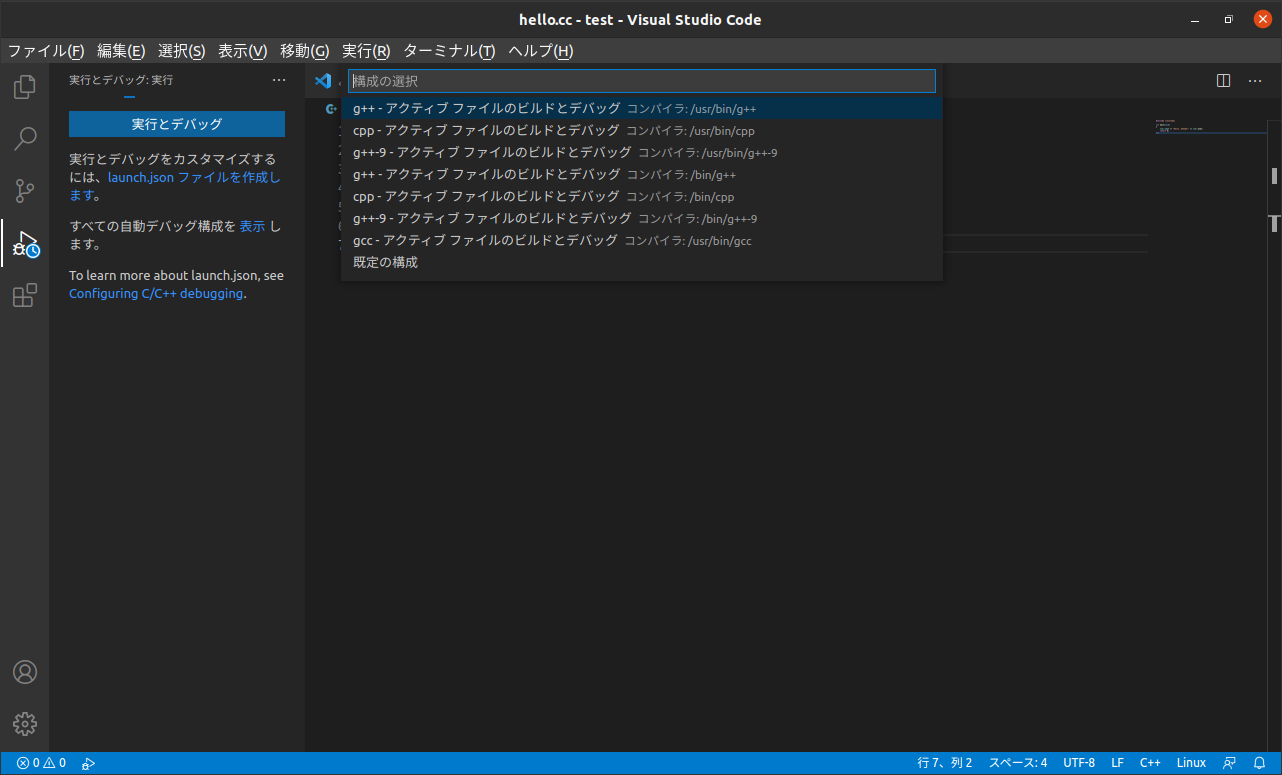Open Configuring C/C++ debugging link
Image resolution: width=1282 pixels, height=775 pixels.
coord(155,294)
